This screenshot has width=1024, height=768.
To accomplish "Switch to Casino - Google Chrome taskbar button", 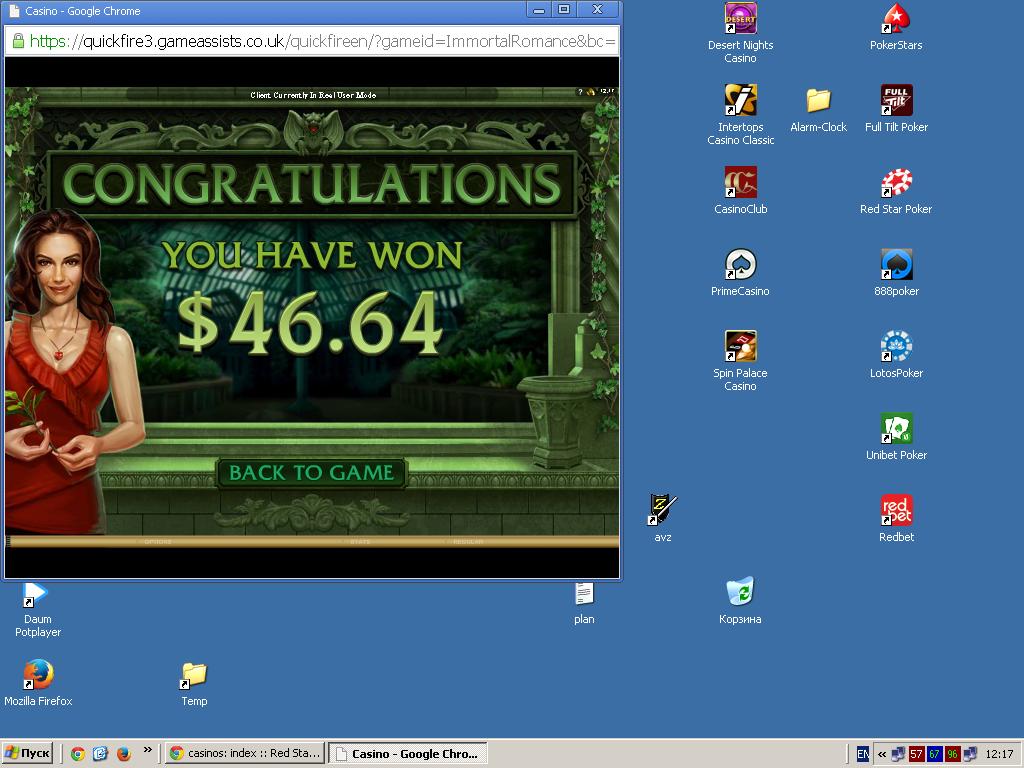I will [408, 754].
